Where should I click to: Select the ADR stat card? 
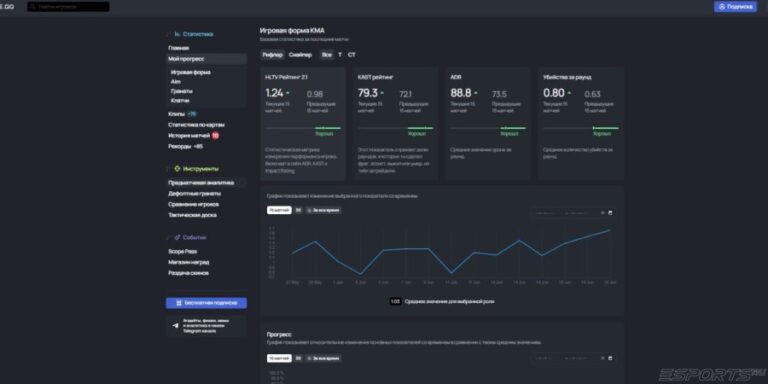click(488, 123)
